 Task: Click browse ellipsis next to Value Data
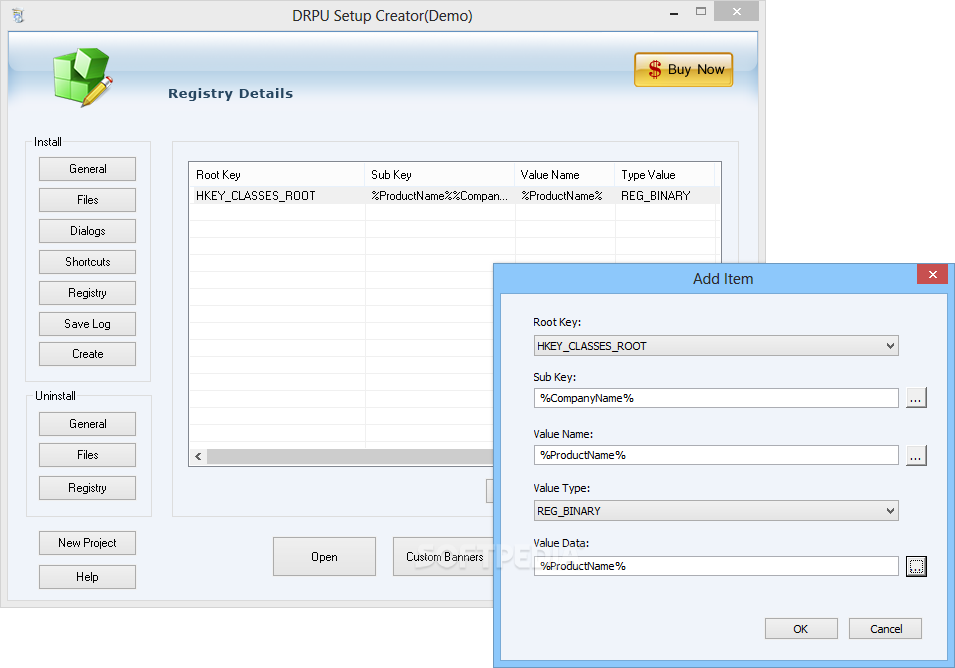click(916, 566)
